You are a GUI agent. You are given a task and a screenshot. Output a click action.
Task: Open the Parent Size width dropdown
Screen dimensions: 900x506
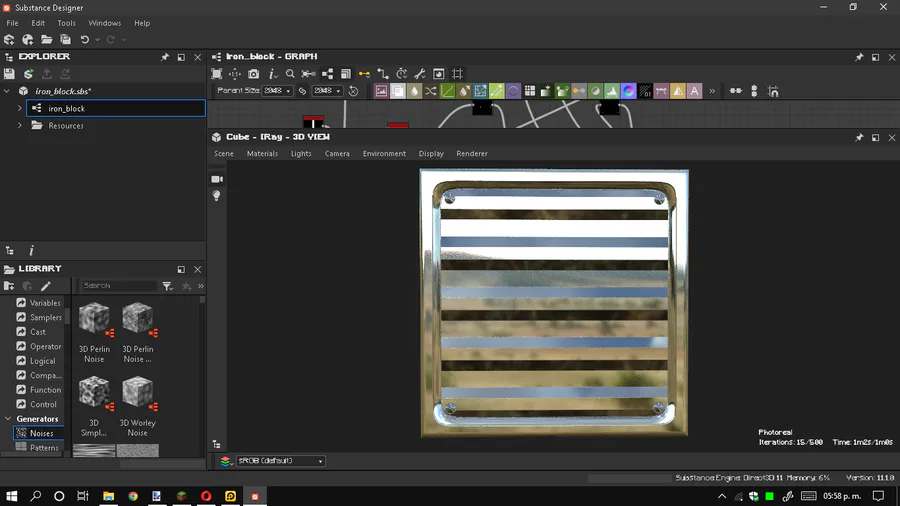tap(277, 91)
